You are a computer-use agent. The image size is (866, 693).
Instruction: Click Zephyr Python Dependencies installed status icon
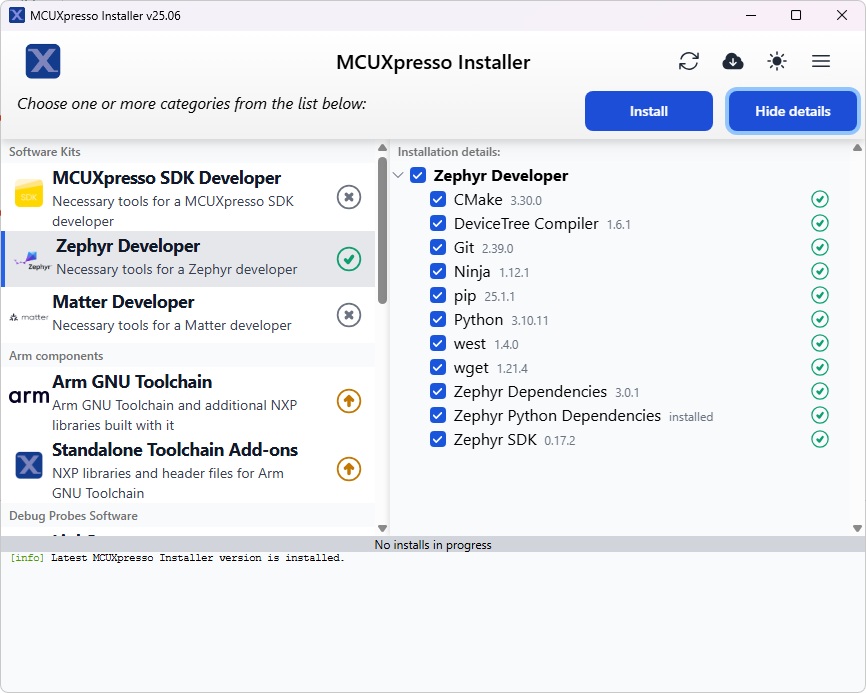[820, 415]
